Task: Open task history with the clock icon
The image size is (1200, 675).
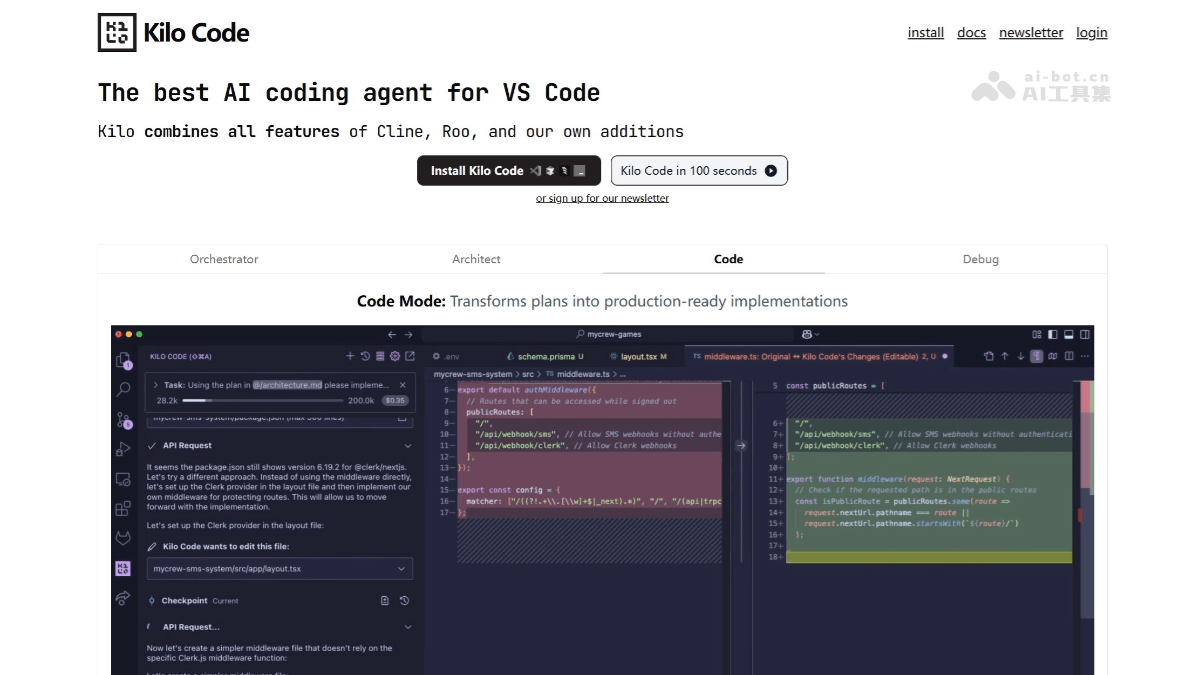Action: point(365,356)
